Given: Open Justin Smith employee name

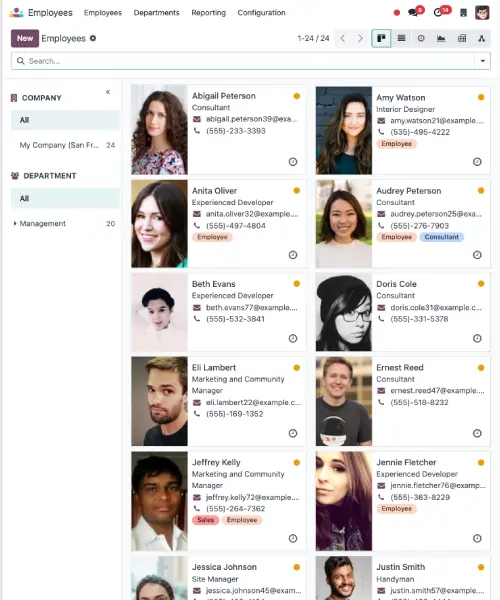Looking at the screenshot, I should (x=401, y=567).
